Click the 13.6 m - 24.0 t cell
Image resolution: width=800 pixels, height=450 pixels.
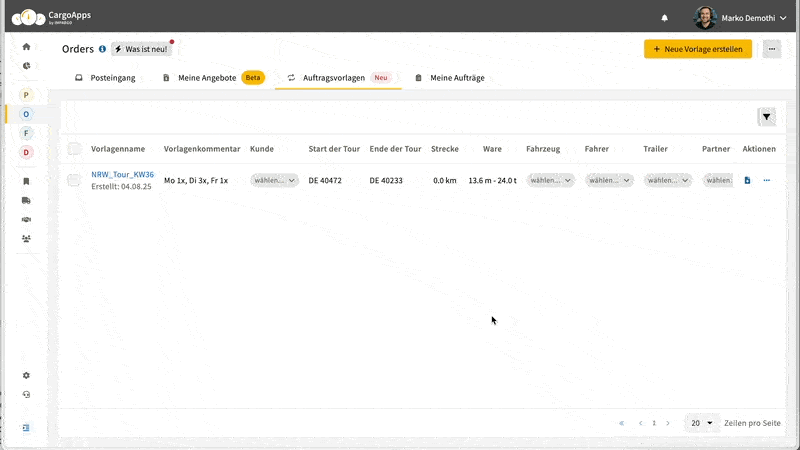click(492, 180)
